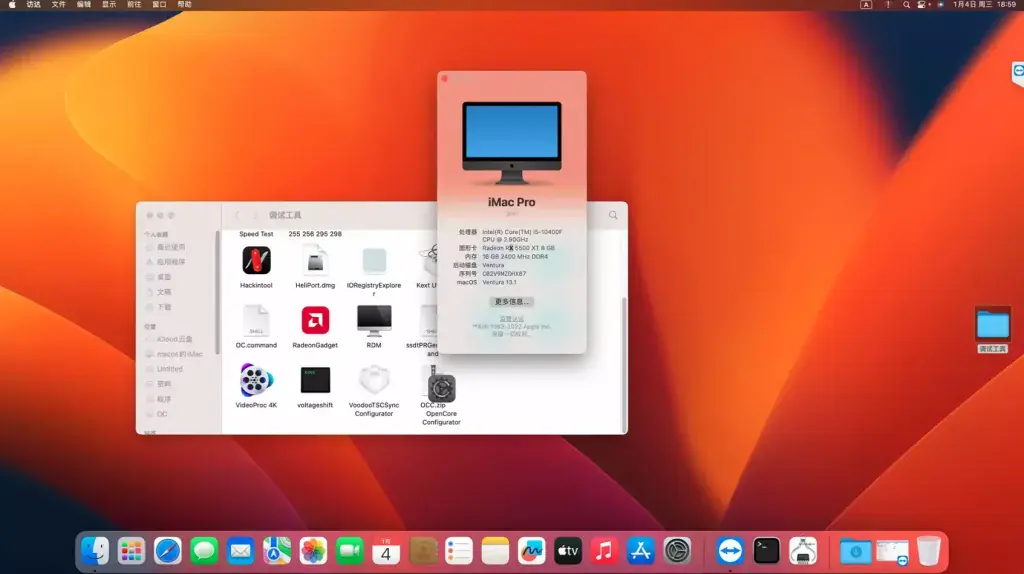Click the Finder sidebar scrollbar
This screenshot has height=574, width=1024.
(217, 292)
